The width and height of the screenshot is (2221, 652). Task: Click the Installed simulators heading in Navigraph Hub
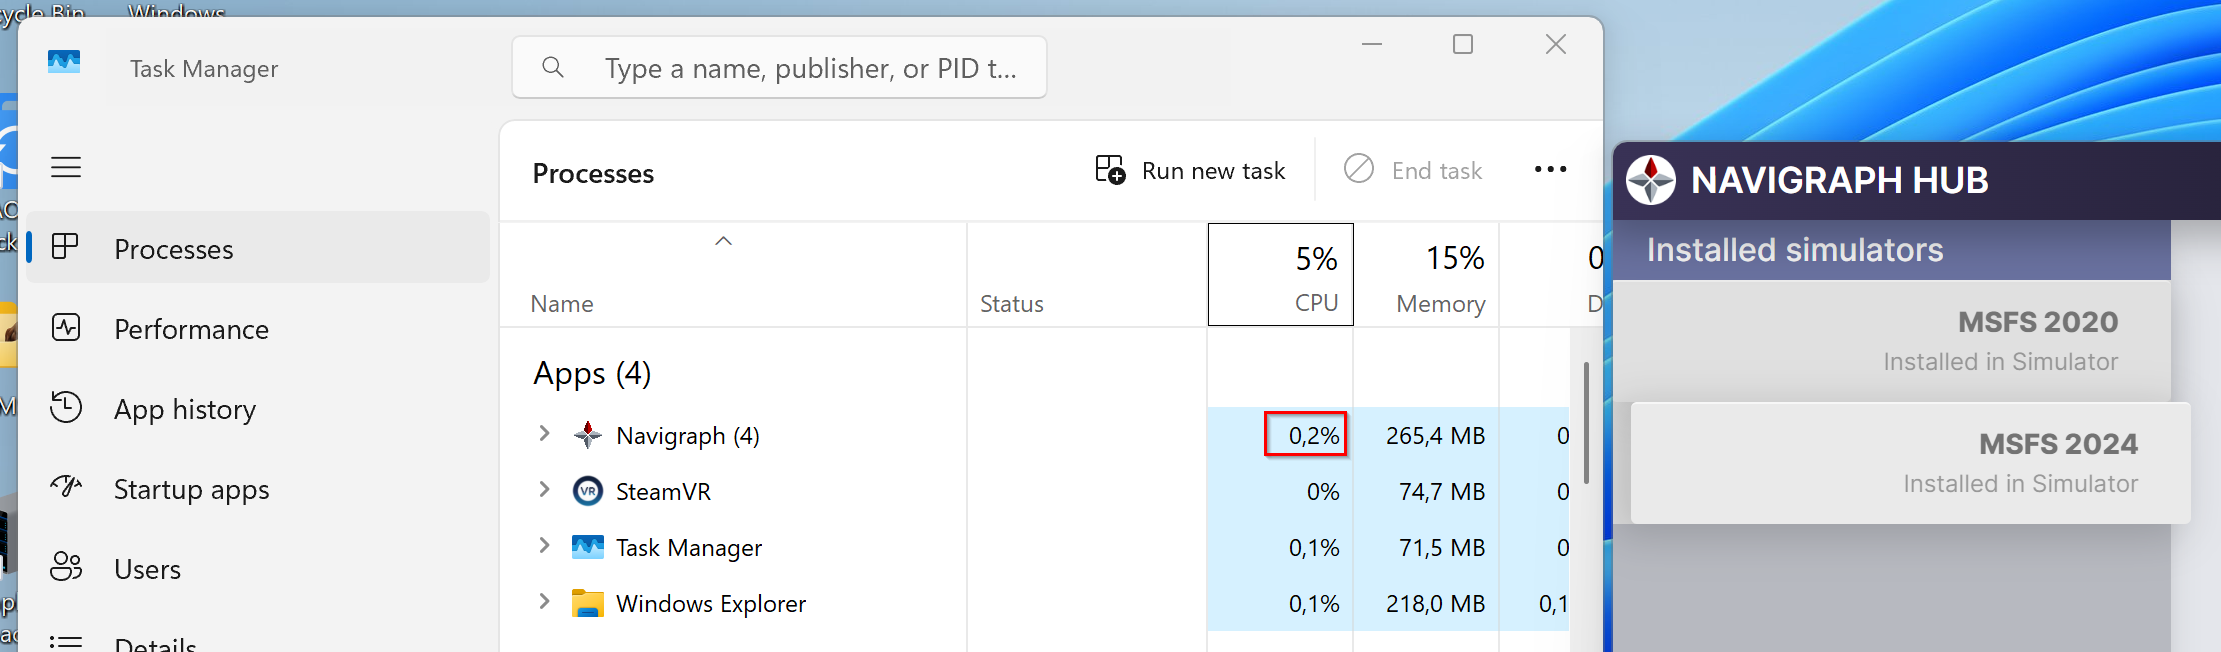(x=1795, y=249)
